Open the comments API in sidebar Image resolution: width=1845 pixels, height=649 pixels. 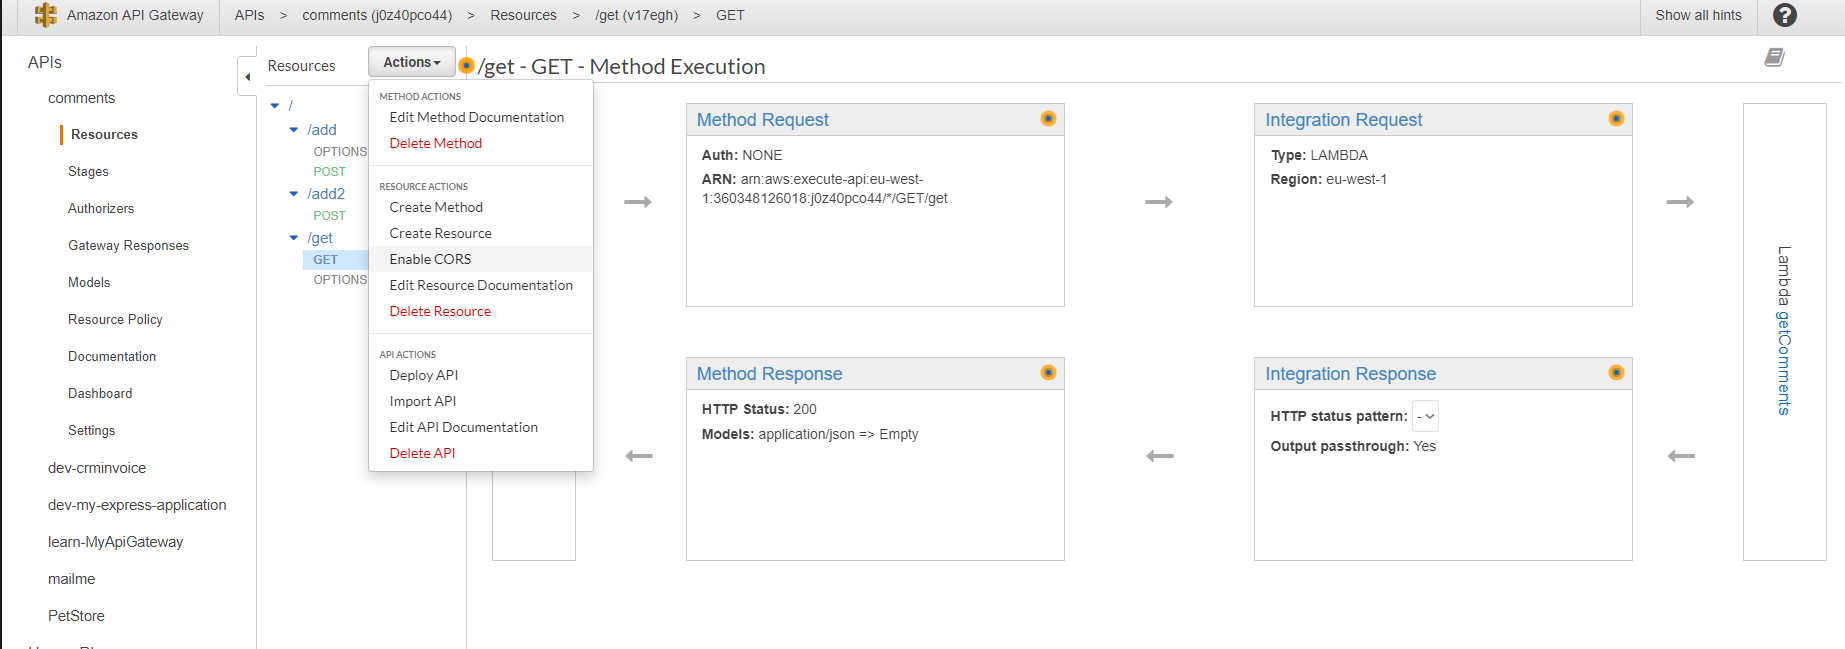(x=81, y=98)
